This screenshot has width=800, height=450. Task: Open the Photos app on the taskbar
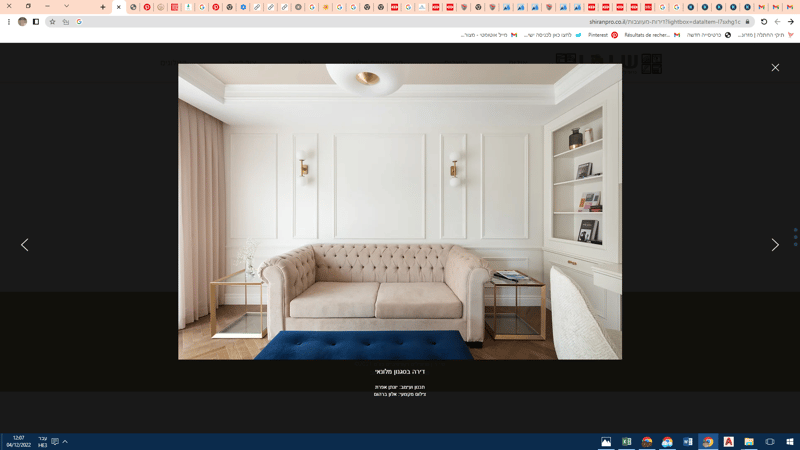coord(606,442)
